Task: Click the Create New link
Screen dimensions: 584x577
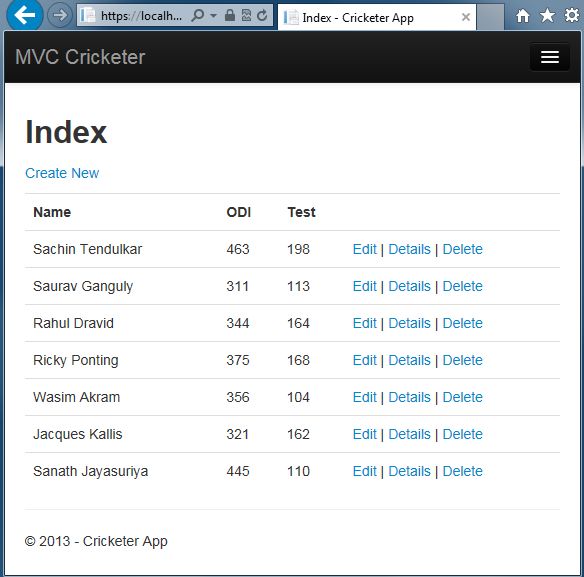Action: tap(62, 173)
